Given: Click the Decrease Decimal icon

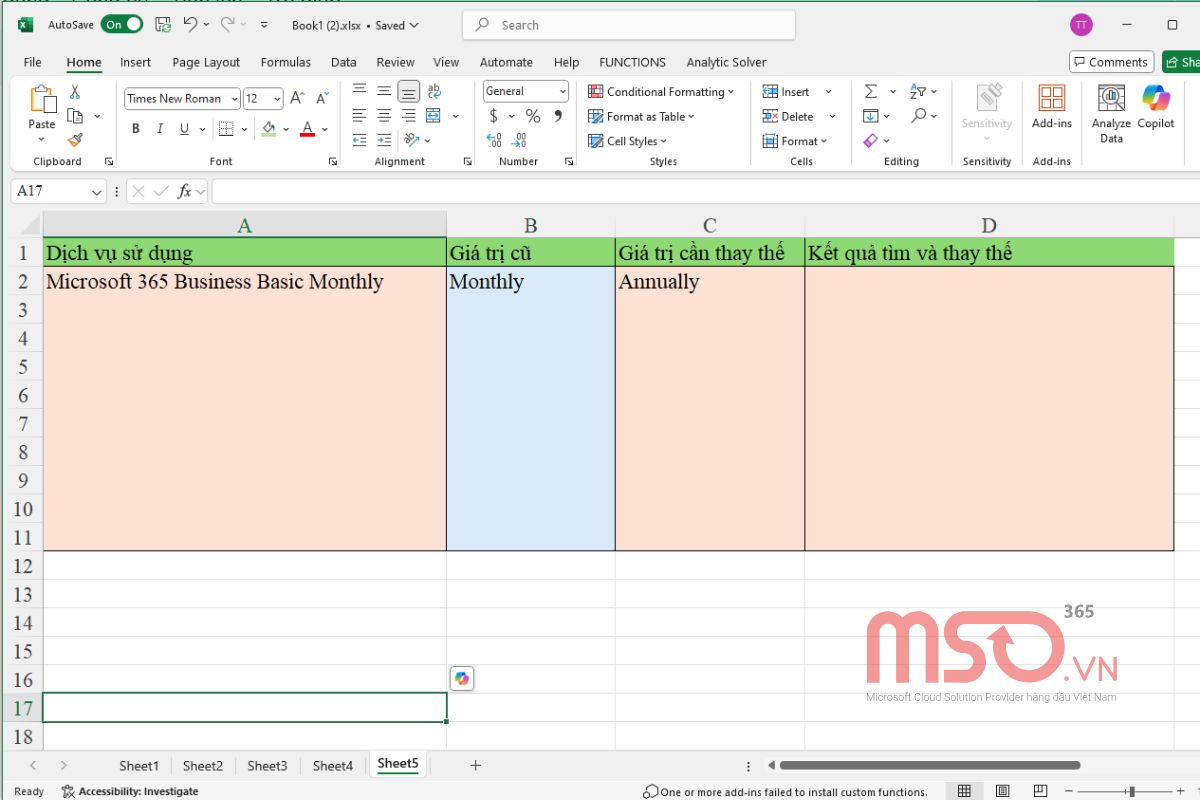Looking at the screenshot, I should tap(521, 141).
